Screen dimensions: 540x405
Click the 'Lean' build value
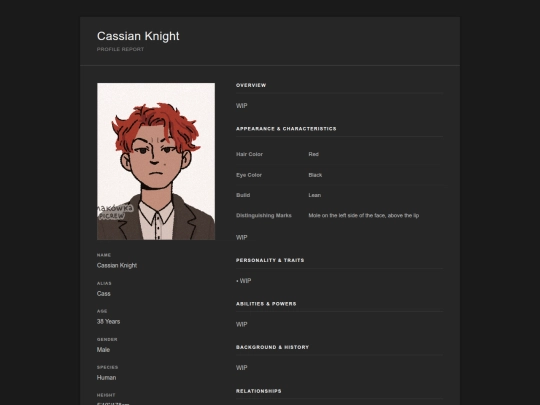pos(315,195)
